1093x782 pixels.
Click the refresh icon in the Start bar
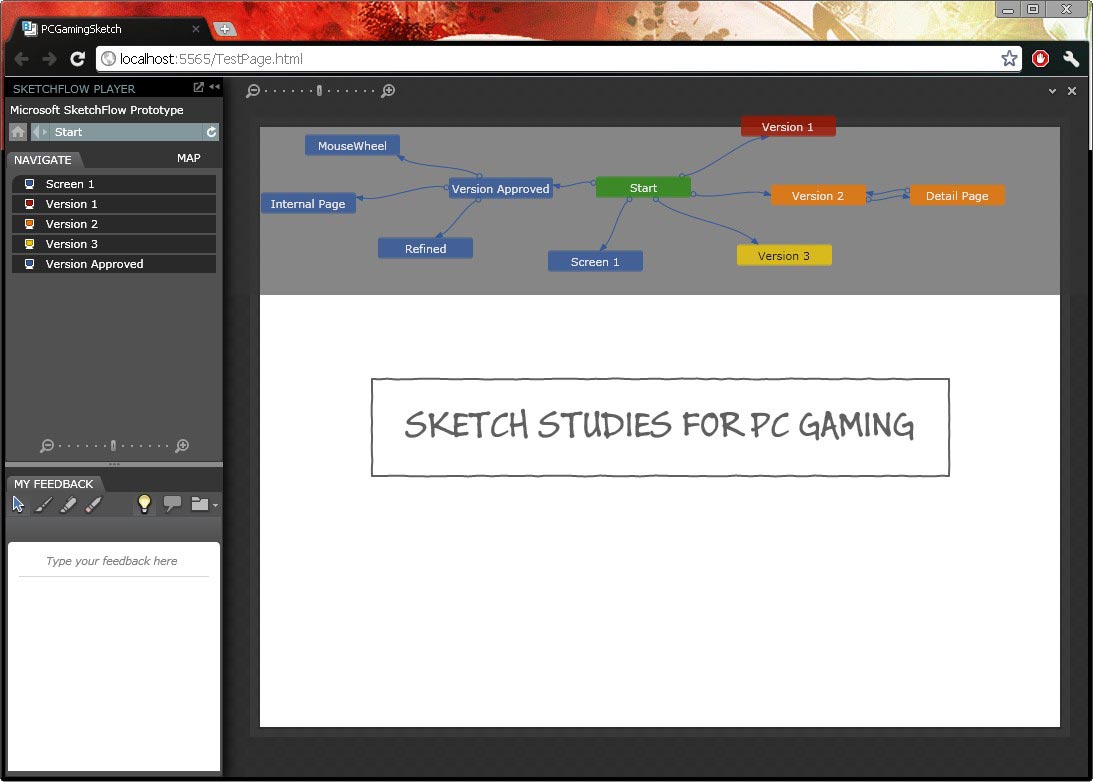point(211,132)
